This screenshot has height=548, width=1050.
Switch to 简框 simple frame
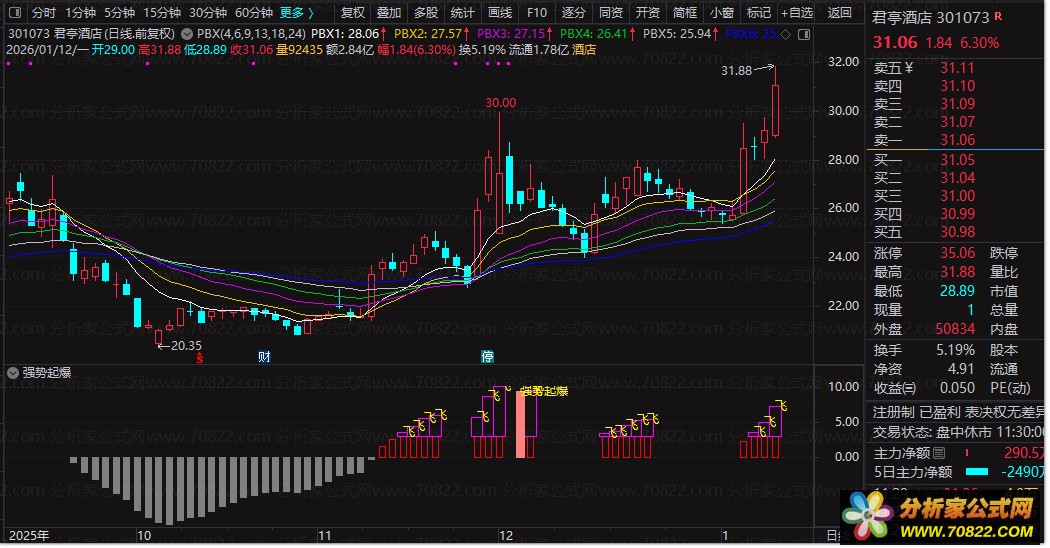pyautogui.click(x=685, y=13)
